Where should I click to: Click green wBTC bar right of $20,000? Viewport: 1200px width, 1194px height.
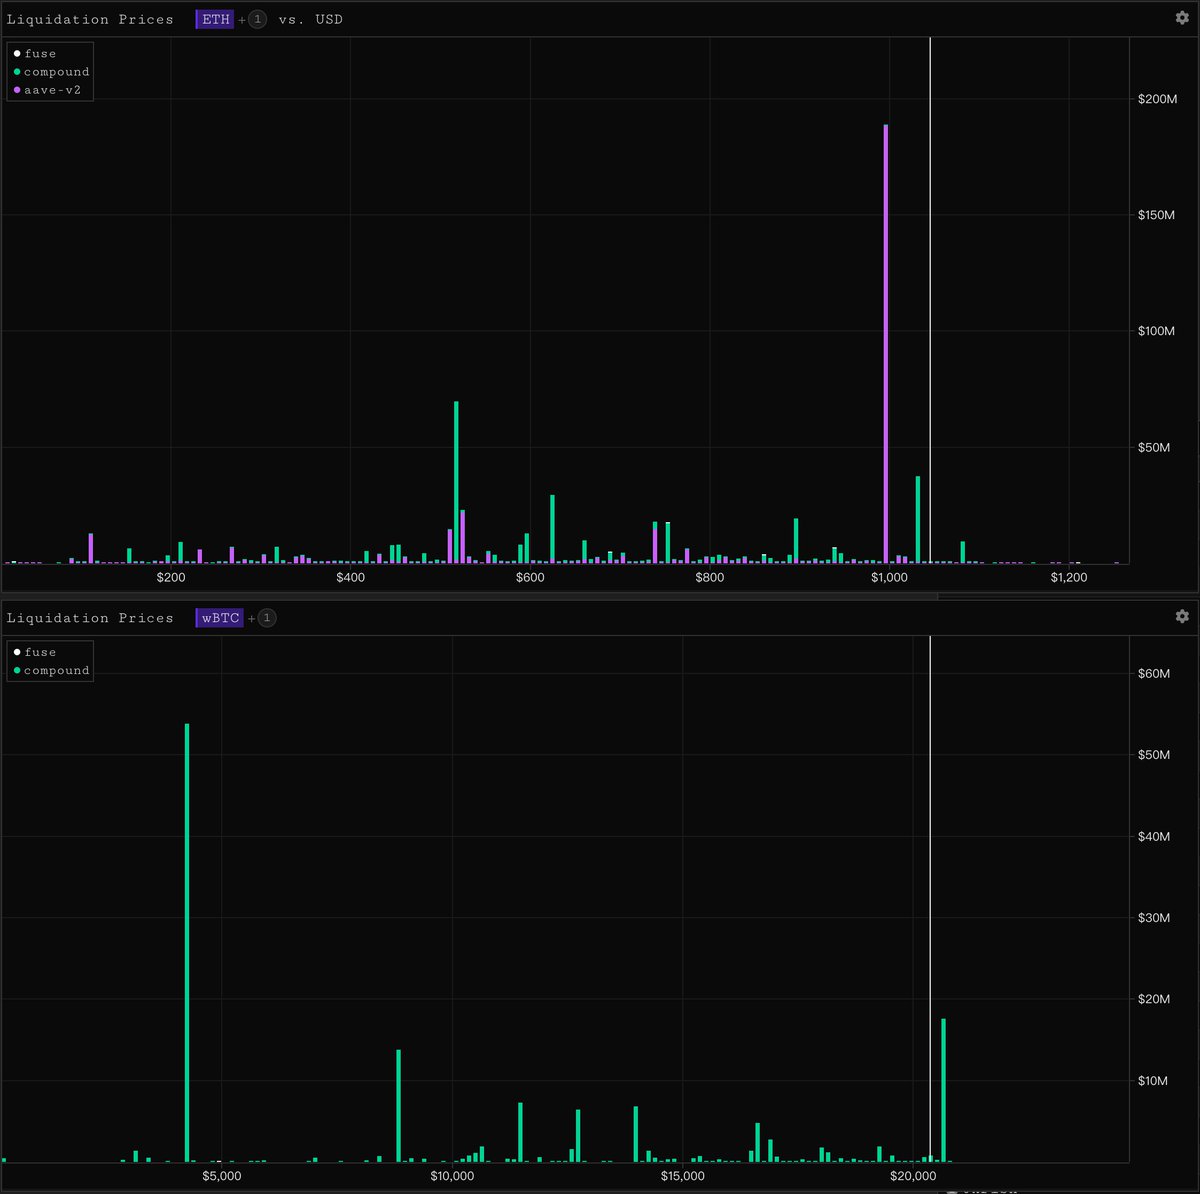pos(943,1090)
